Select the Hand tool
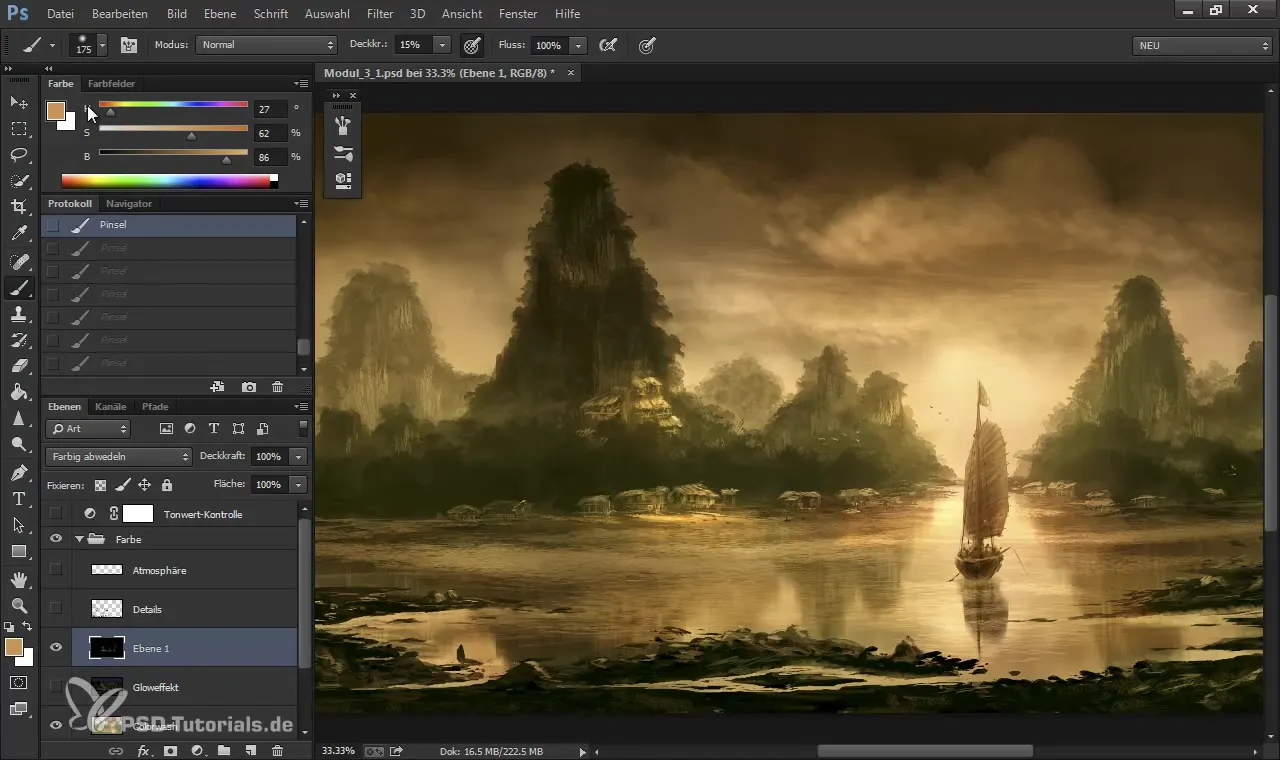The width and height of the screenshot is (1280, 760). point(18,579)
